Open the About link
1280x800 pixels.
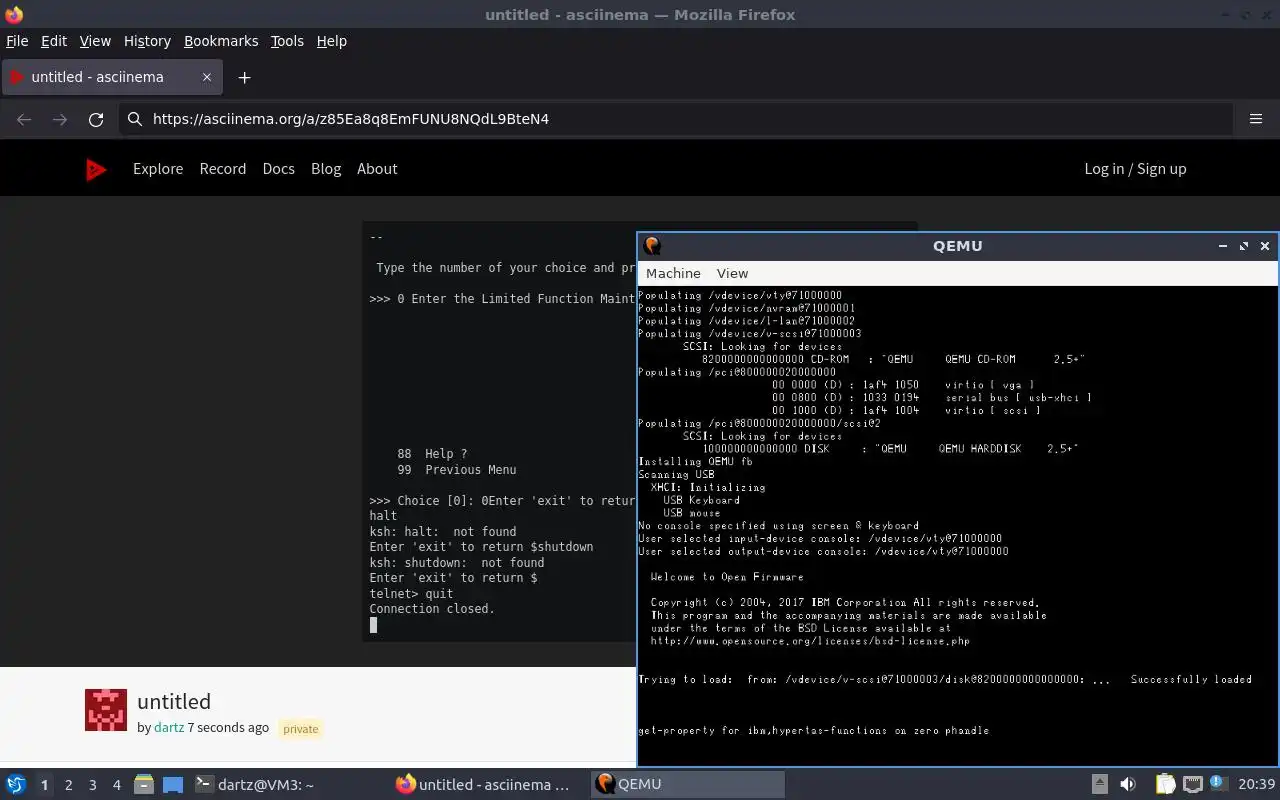click(x=377, y=169)
